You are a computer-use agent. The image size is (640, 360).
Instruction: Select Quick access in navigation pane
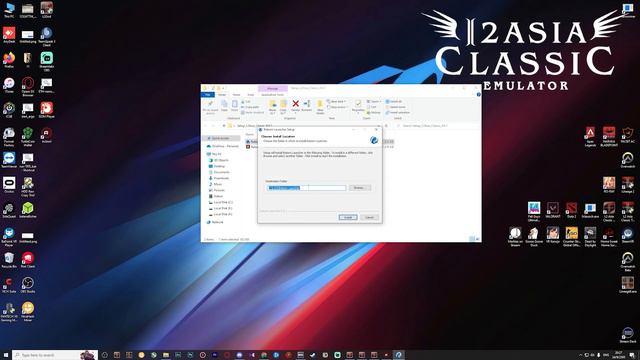point(220,138)
